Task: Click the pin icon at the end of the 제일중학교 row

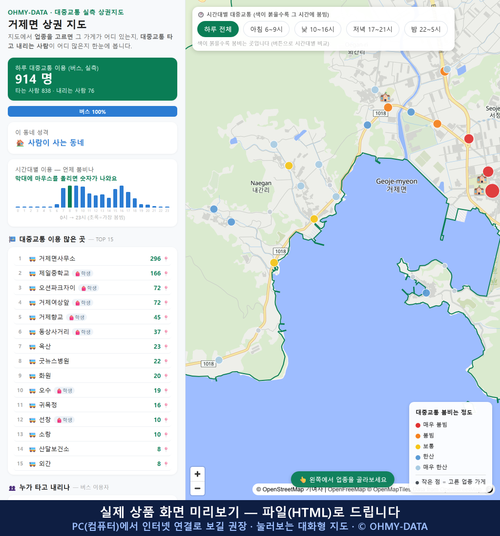Action: (x=166, y=273)
